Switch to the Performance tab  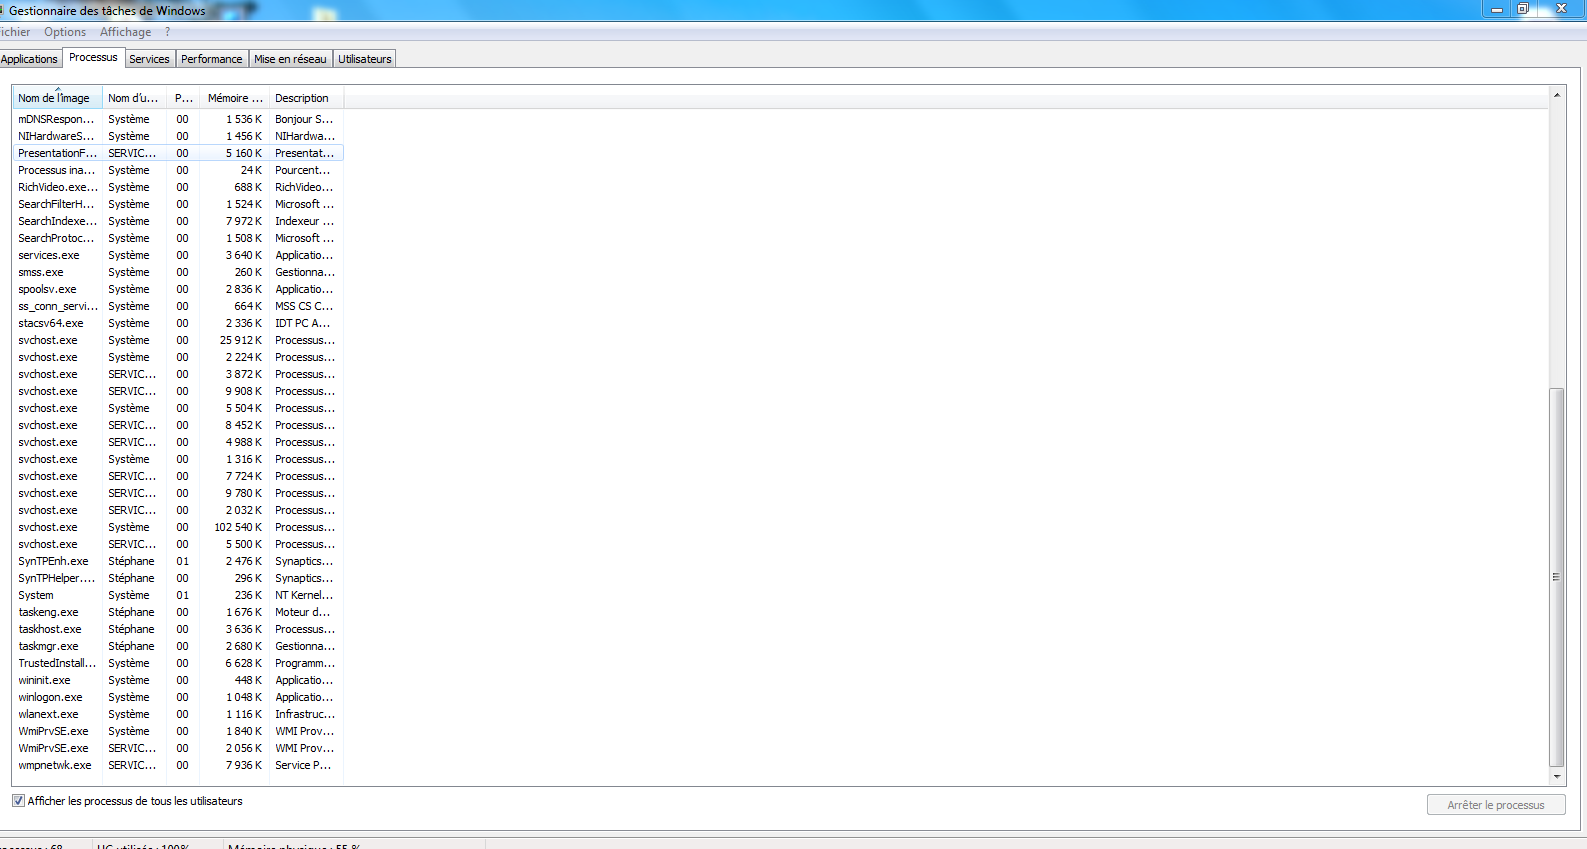pyautogui.click(x=211, y=59)
